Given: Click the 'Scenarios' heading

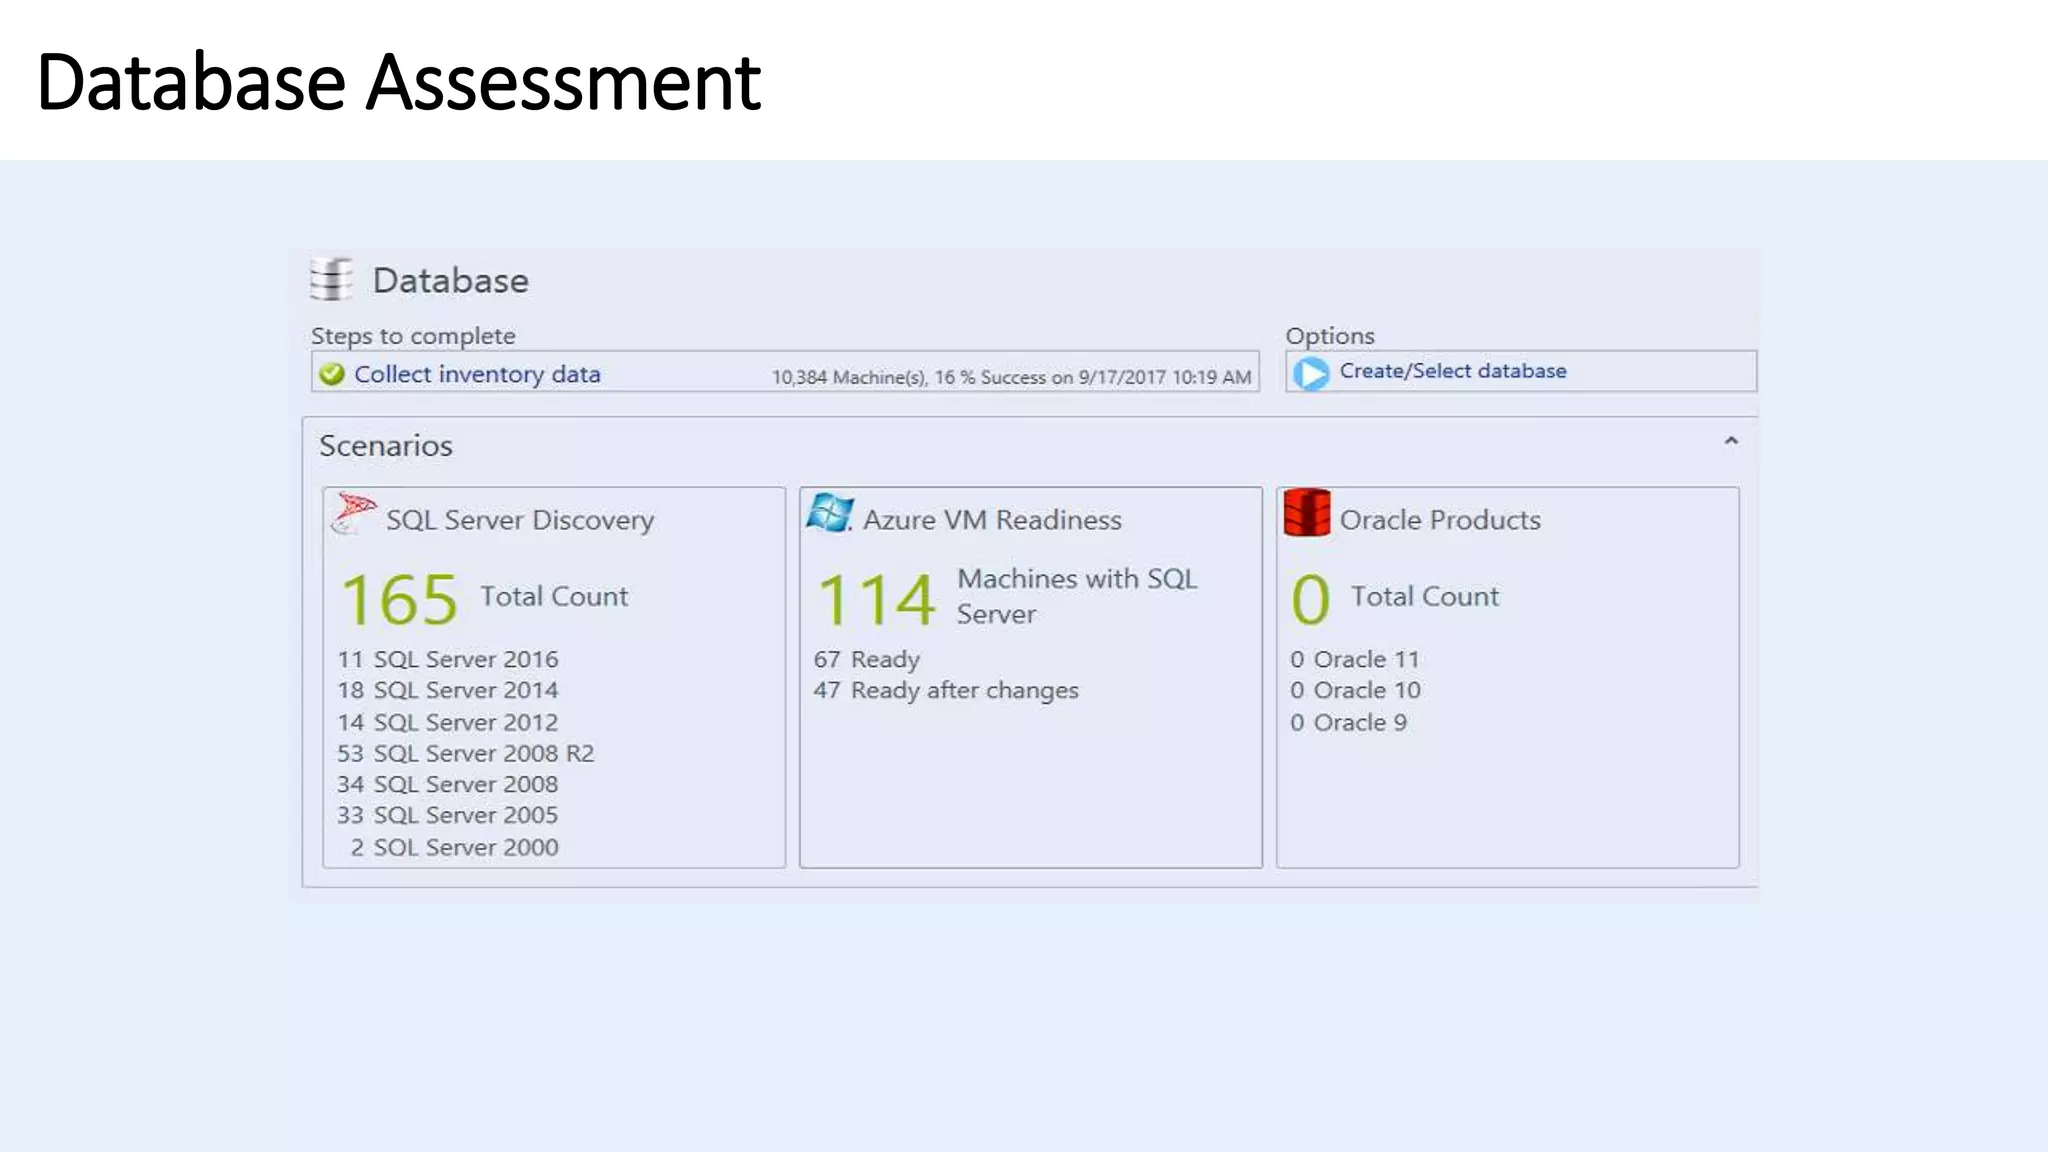Looking at the screenshot, I should [386, 445].
